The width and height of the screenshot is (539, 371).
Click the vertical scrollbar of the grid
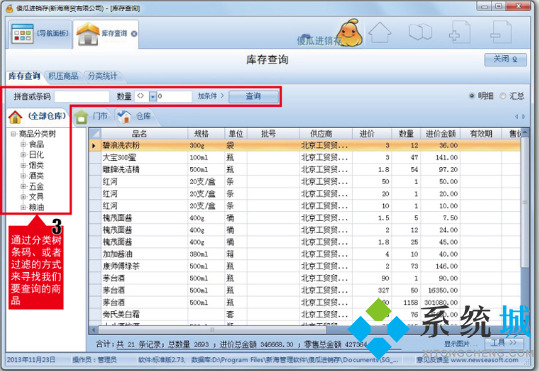525,203
